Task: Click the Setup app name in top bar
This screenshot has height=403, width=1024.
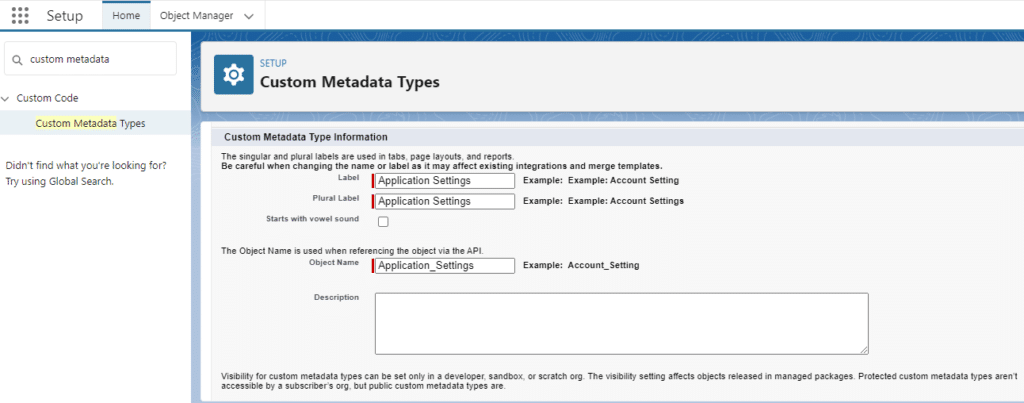Action: click(65, 16)
